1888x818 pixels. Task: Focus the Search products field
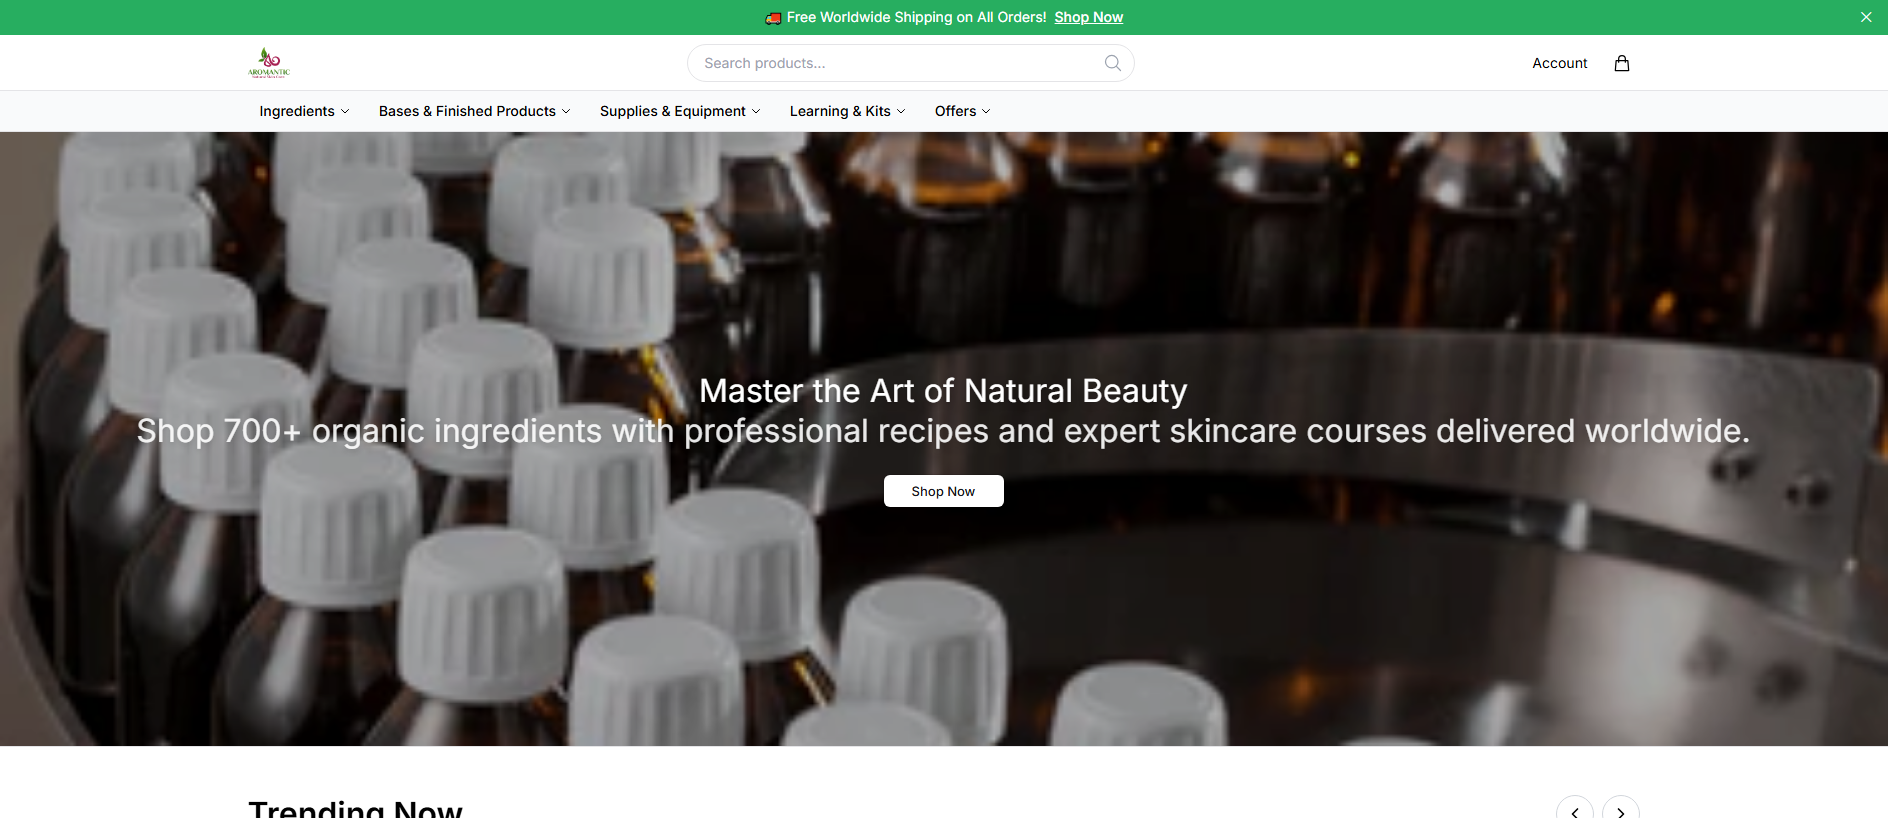[910, 63]
